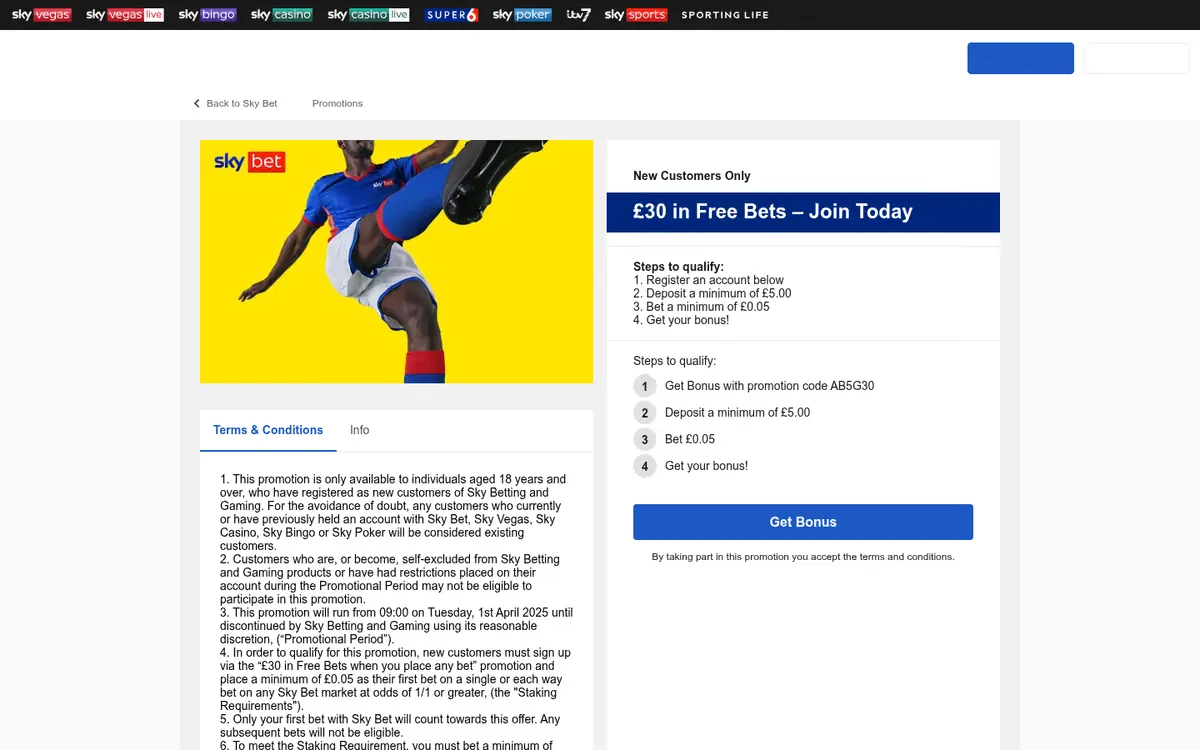This screenshot has width=1200, height=750.
Task: Click the back arrow chevron icon
Action: 197,103
